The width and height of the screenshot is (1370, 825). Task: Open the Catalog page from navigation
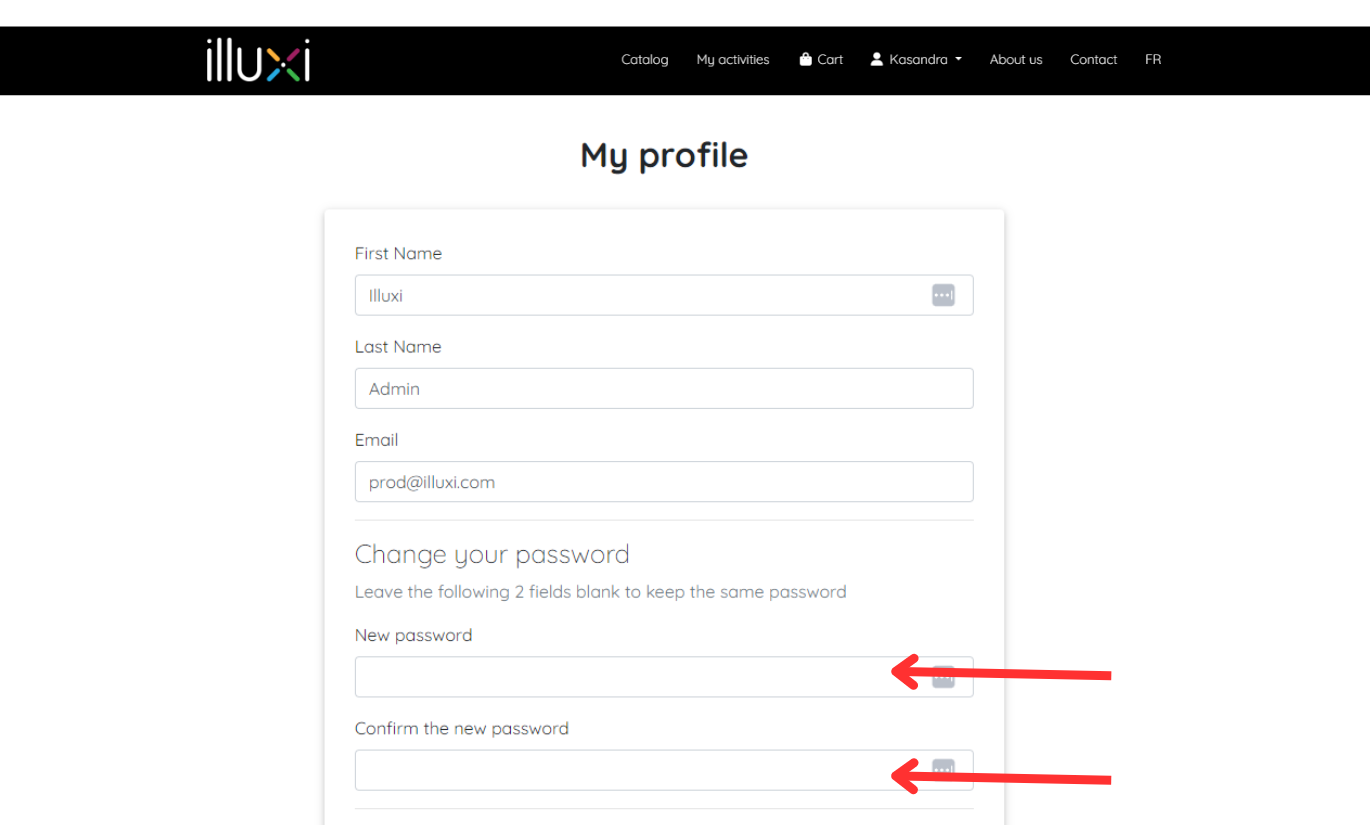[644, 59]
